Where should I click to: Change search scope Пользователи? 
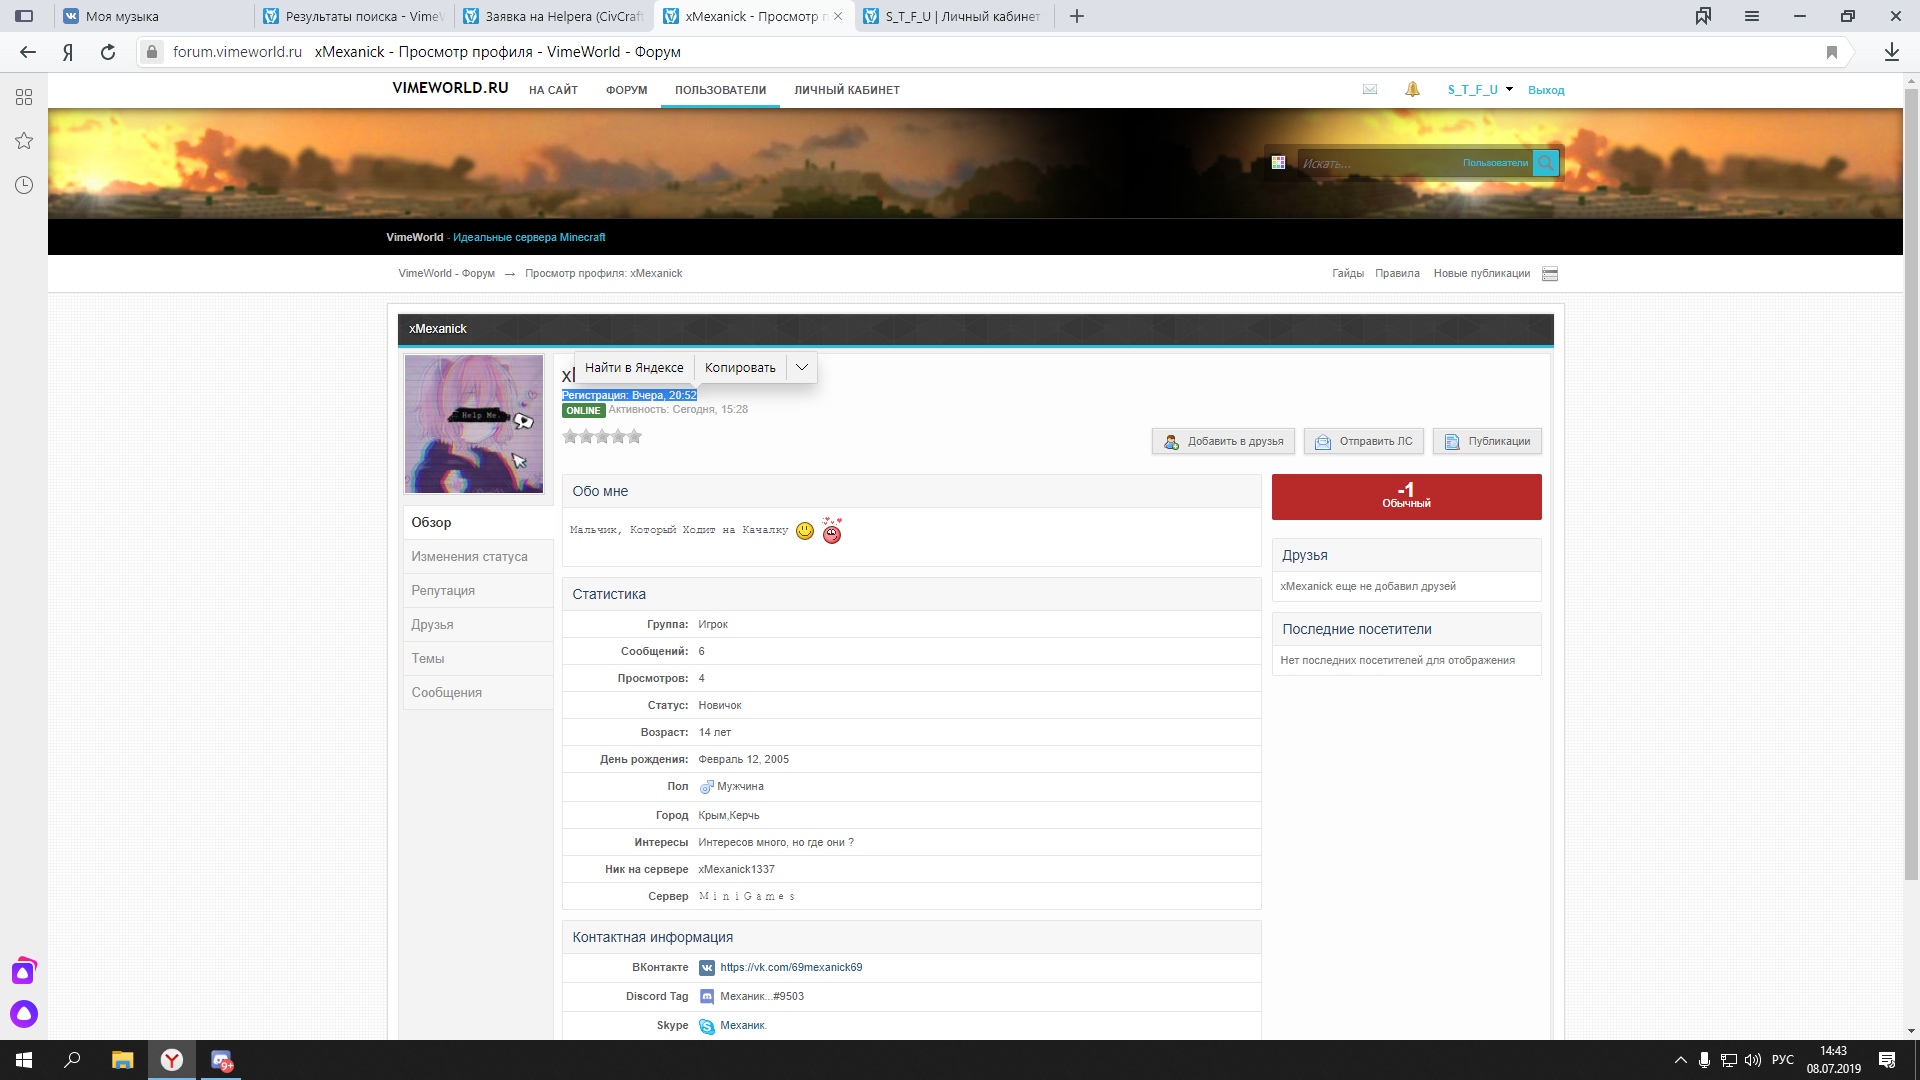[x=1495, y=163]
